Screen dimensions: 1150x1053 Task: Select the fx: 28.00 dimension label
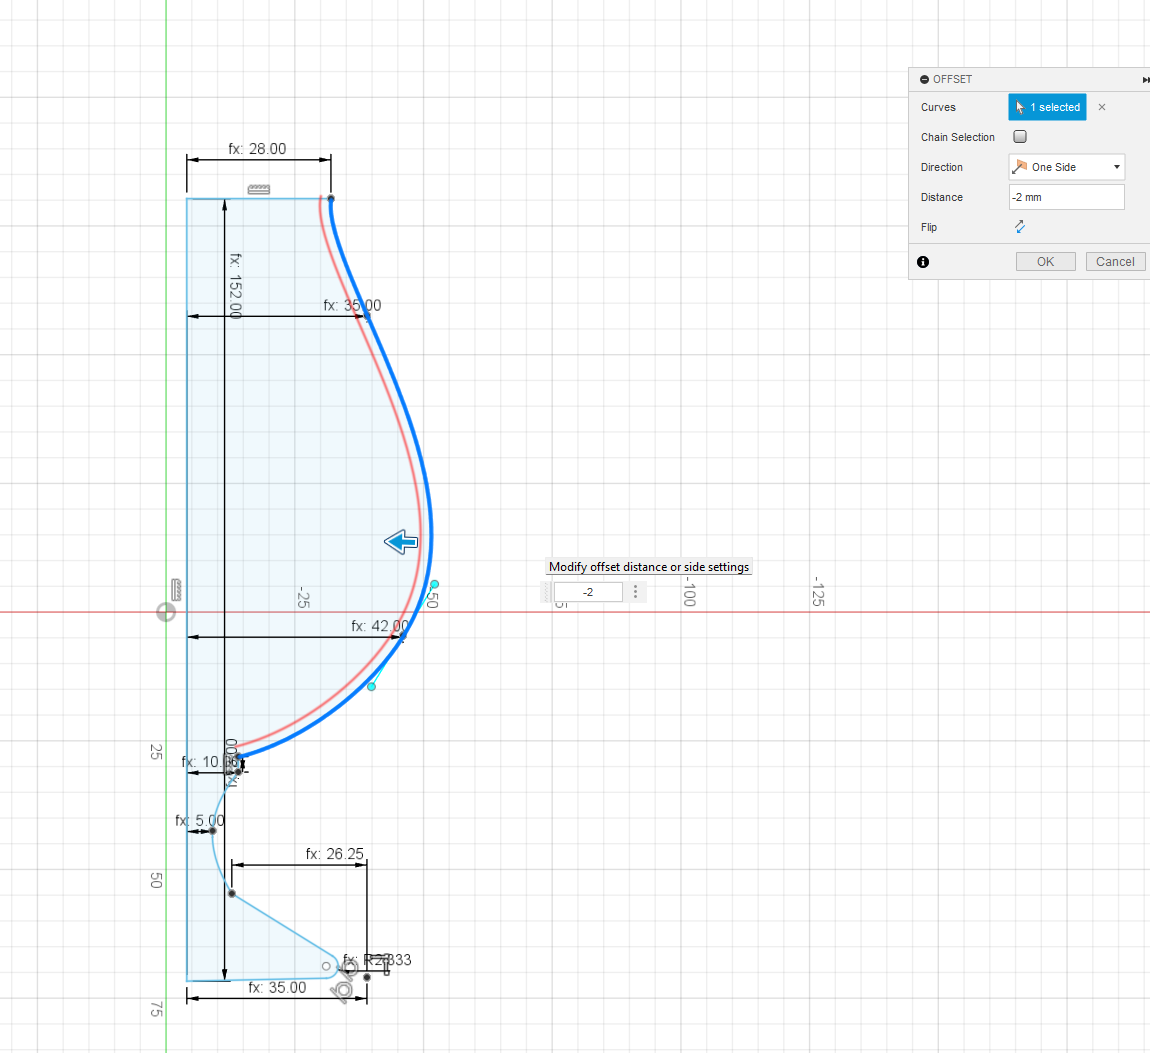coord(257,149)
